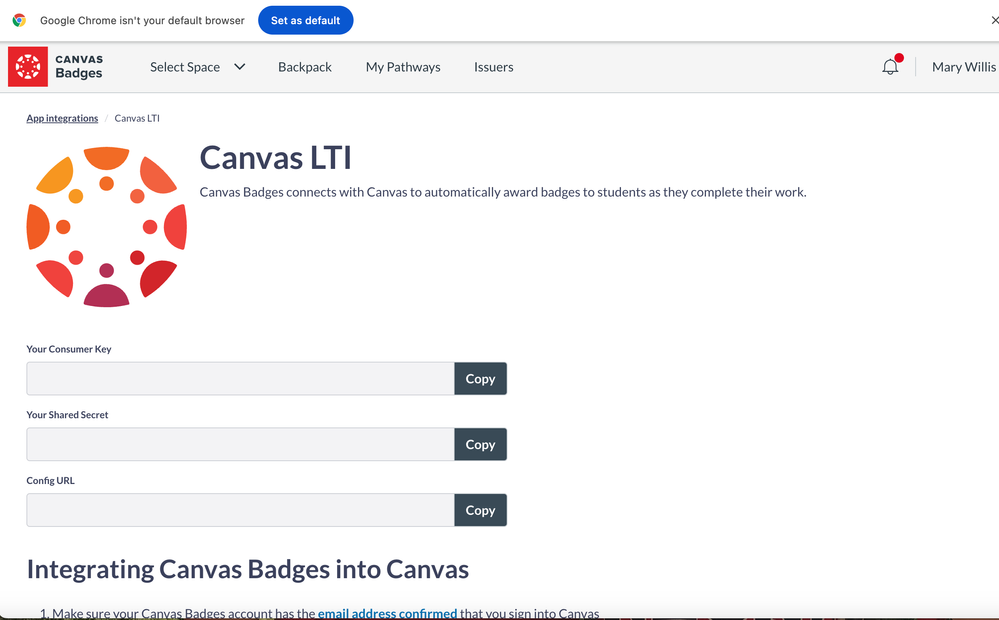
Task: Dismiss the default browser infobar
Action: [x=993, y=20]
